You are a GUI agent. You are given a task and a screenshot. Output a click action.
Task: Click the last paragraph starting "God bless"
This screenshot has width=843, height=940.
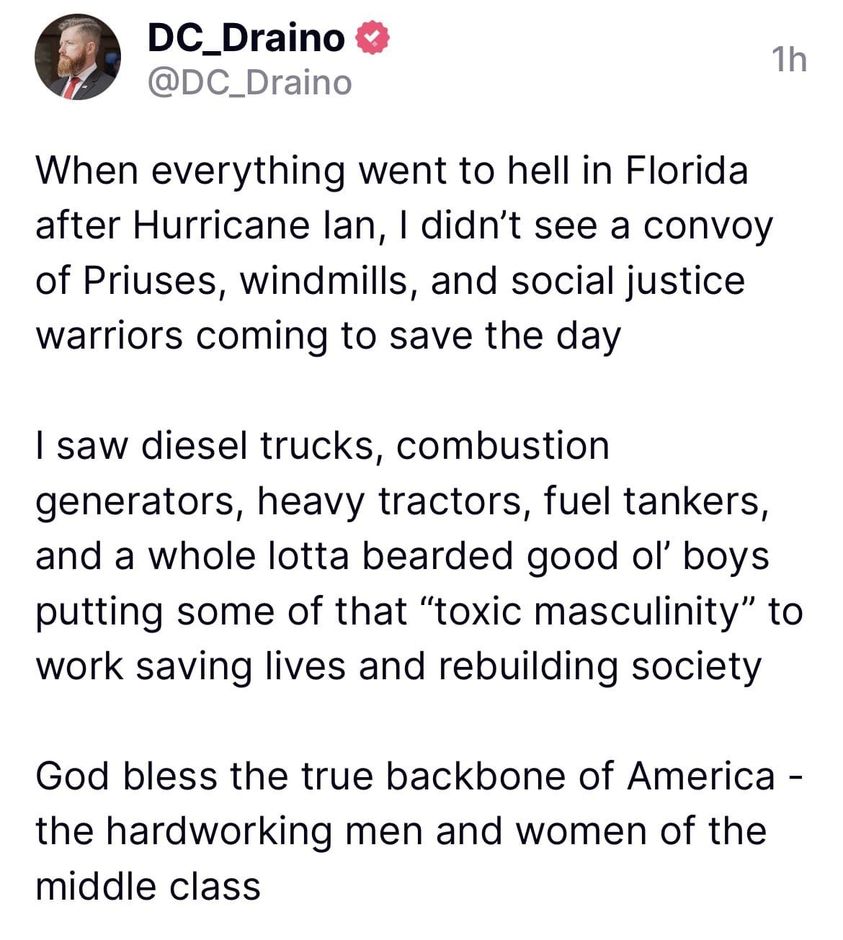tap(400, 830)
